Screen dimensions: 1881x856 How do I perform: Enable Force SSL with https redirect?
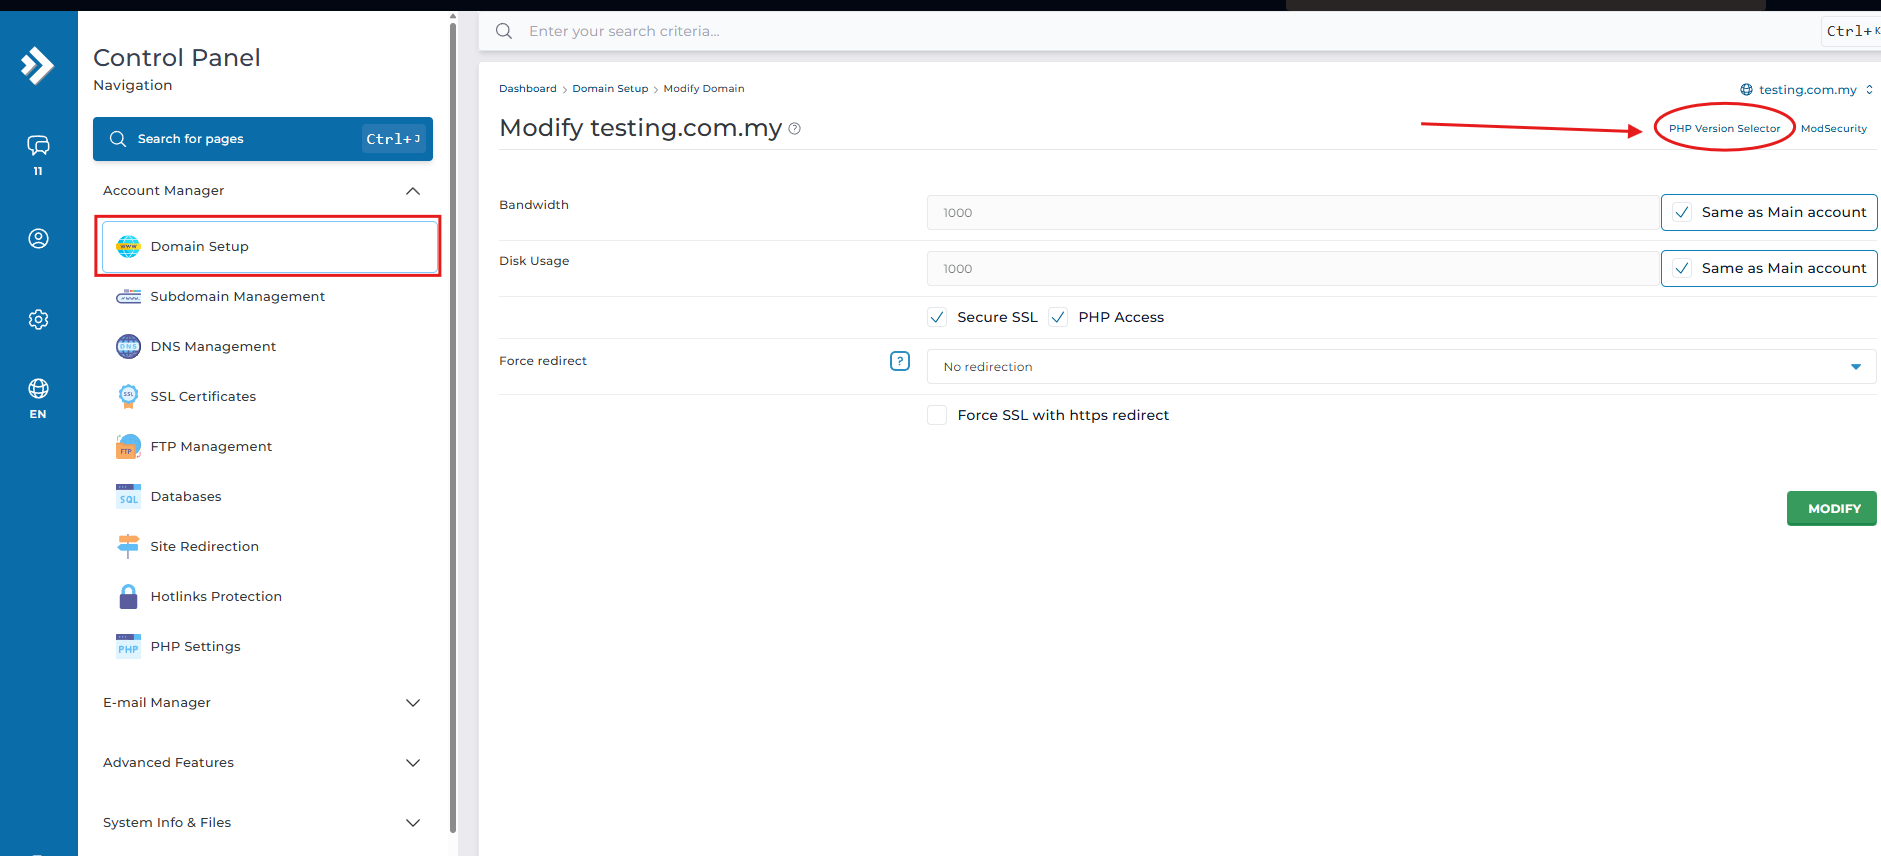click(x=937, y=416)
